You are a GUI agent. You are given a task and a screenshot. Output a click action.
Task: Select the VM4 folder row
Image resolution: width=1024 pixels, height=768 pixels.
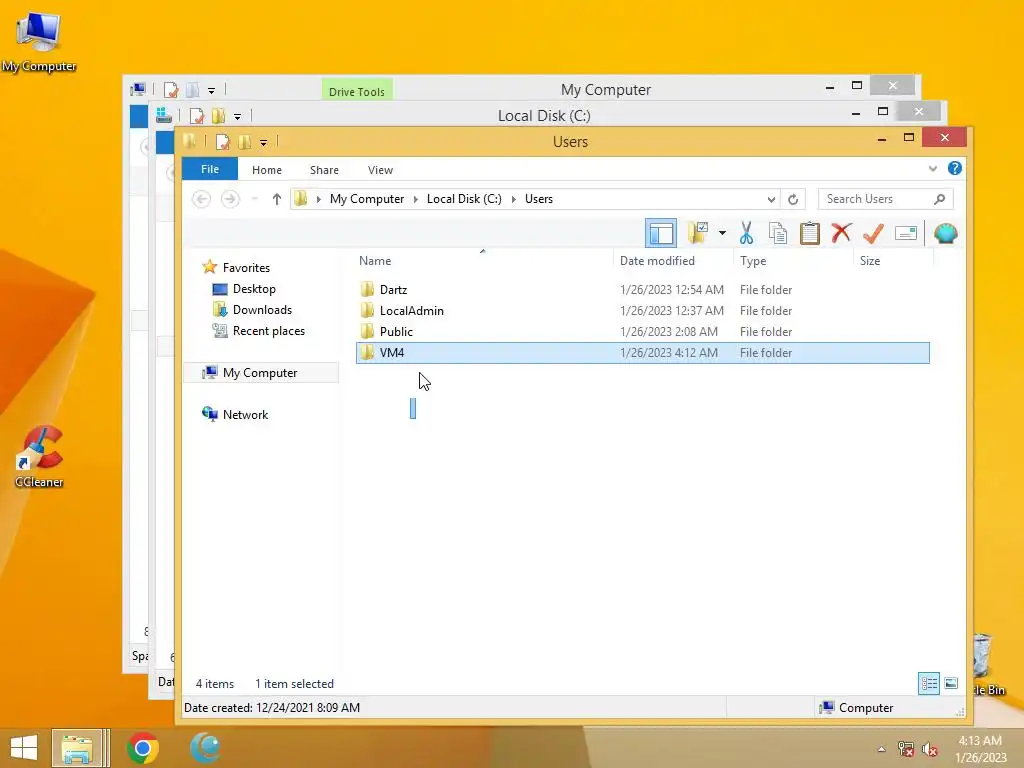pos(643,353)
